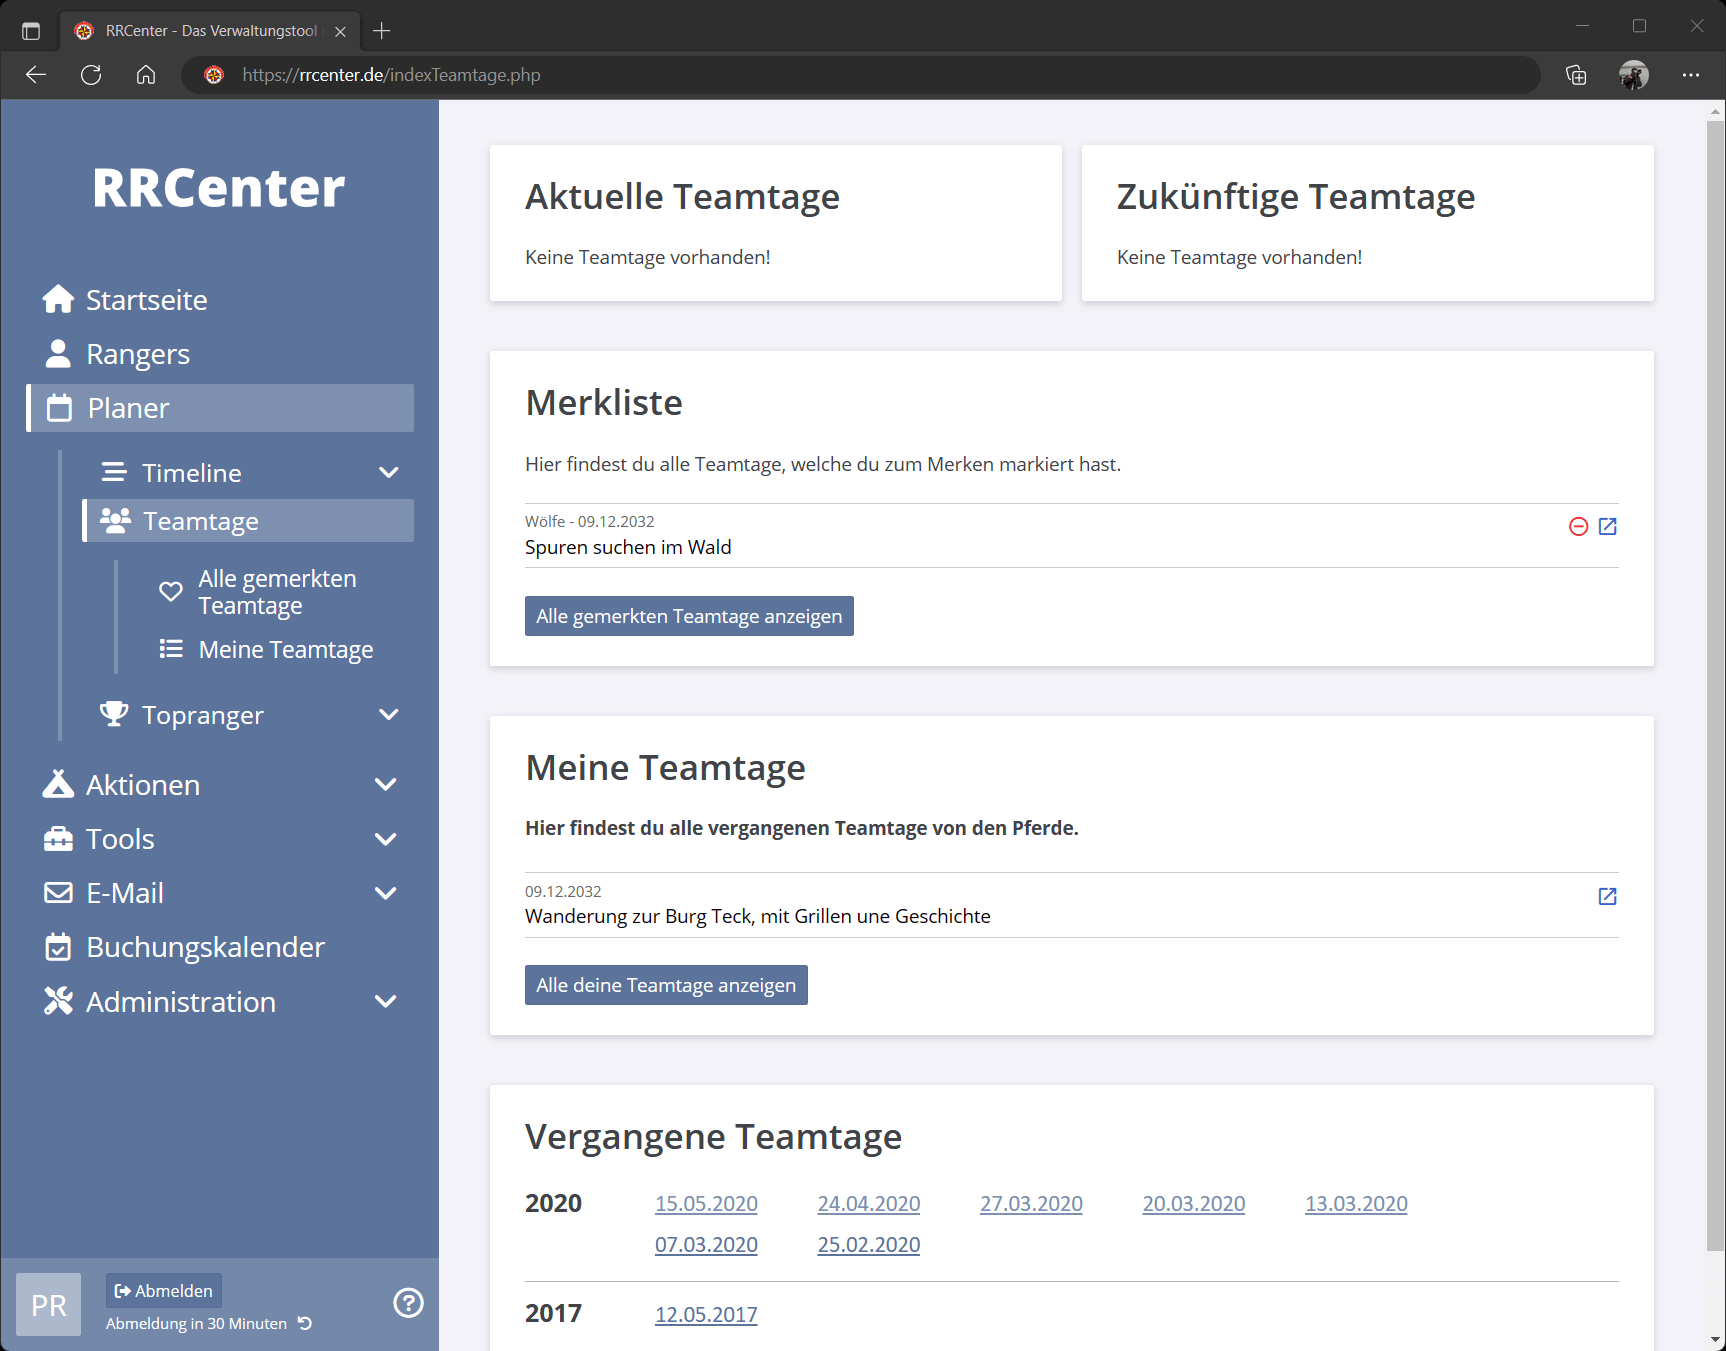The height and width of the screenshot is (1351, 1726).
Task: Reload the page in the browser
Action: [x=91, y=75]
